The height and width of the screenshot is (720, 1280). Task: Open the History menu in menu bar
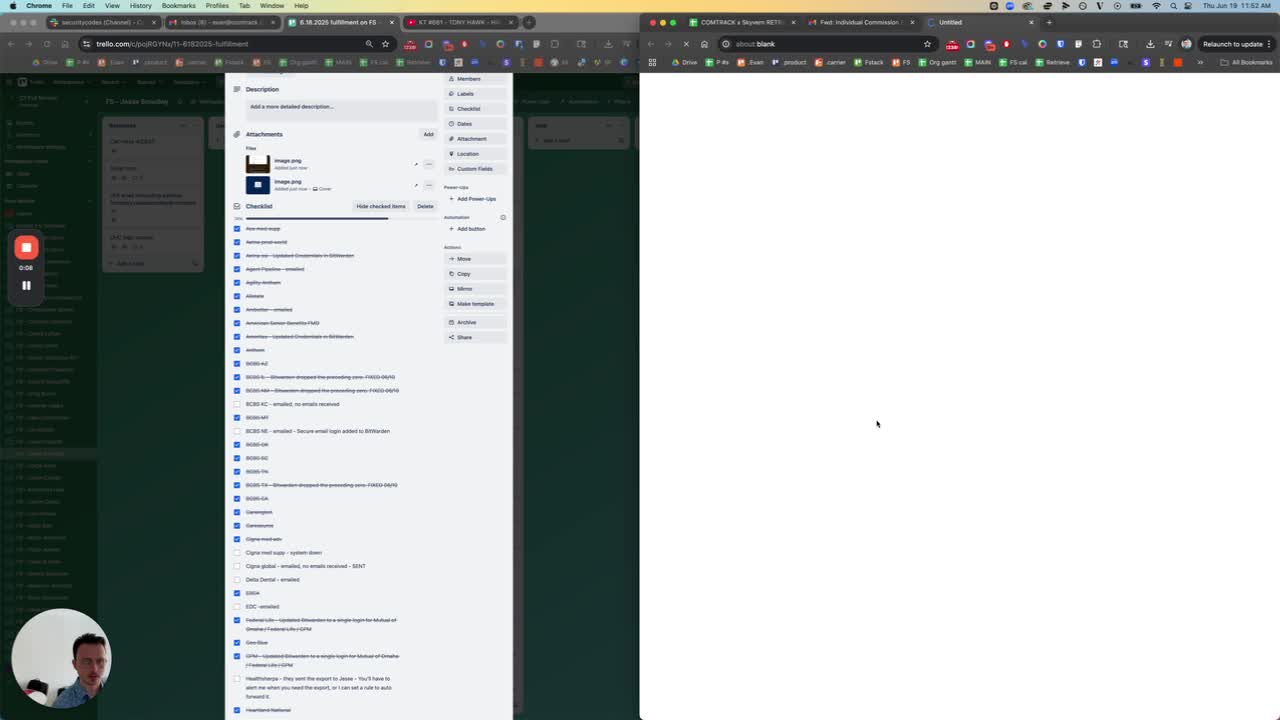(140, 5)
